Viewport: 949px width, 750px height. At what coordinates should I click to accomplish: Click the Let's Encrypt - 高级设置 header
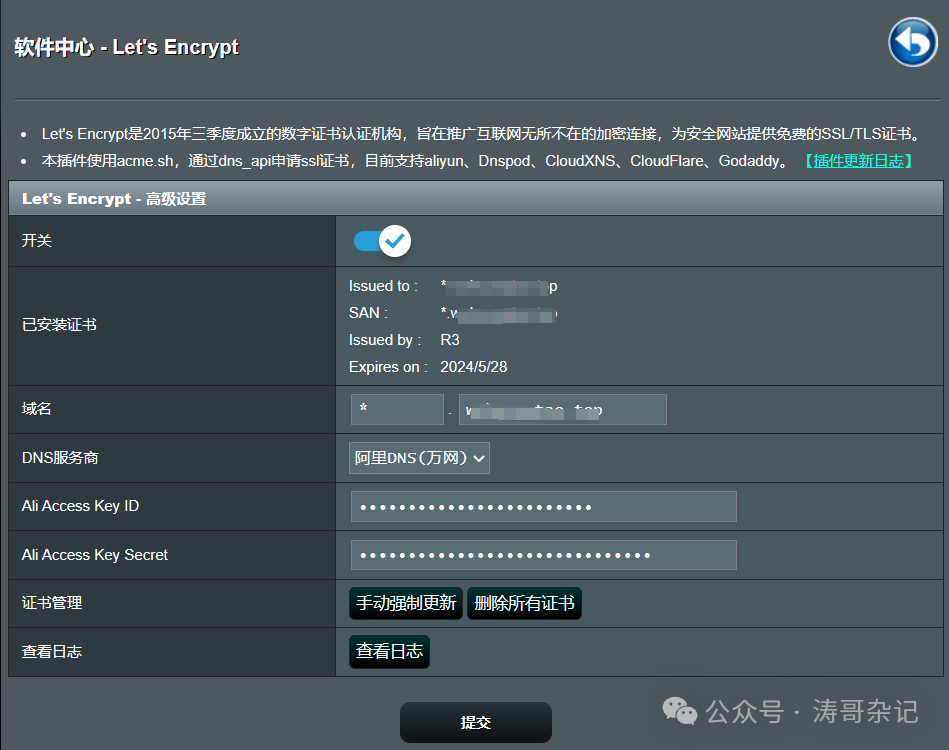pyautogui.click(x=114, y=199)
